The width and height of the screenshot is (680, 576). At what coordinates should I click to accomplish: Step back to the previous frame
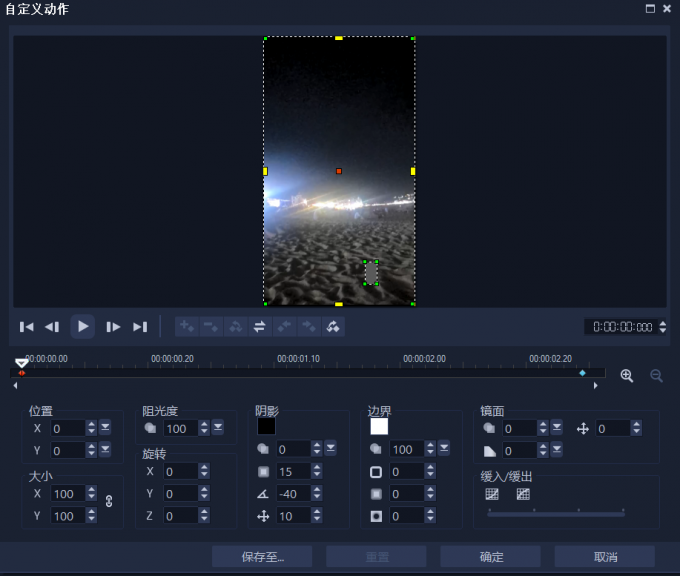tap(52, 326)
